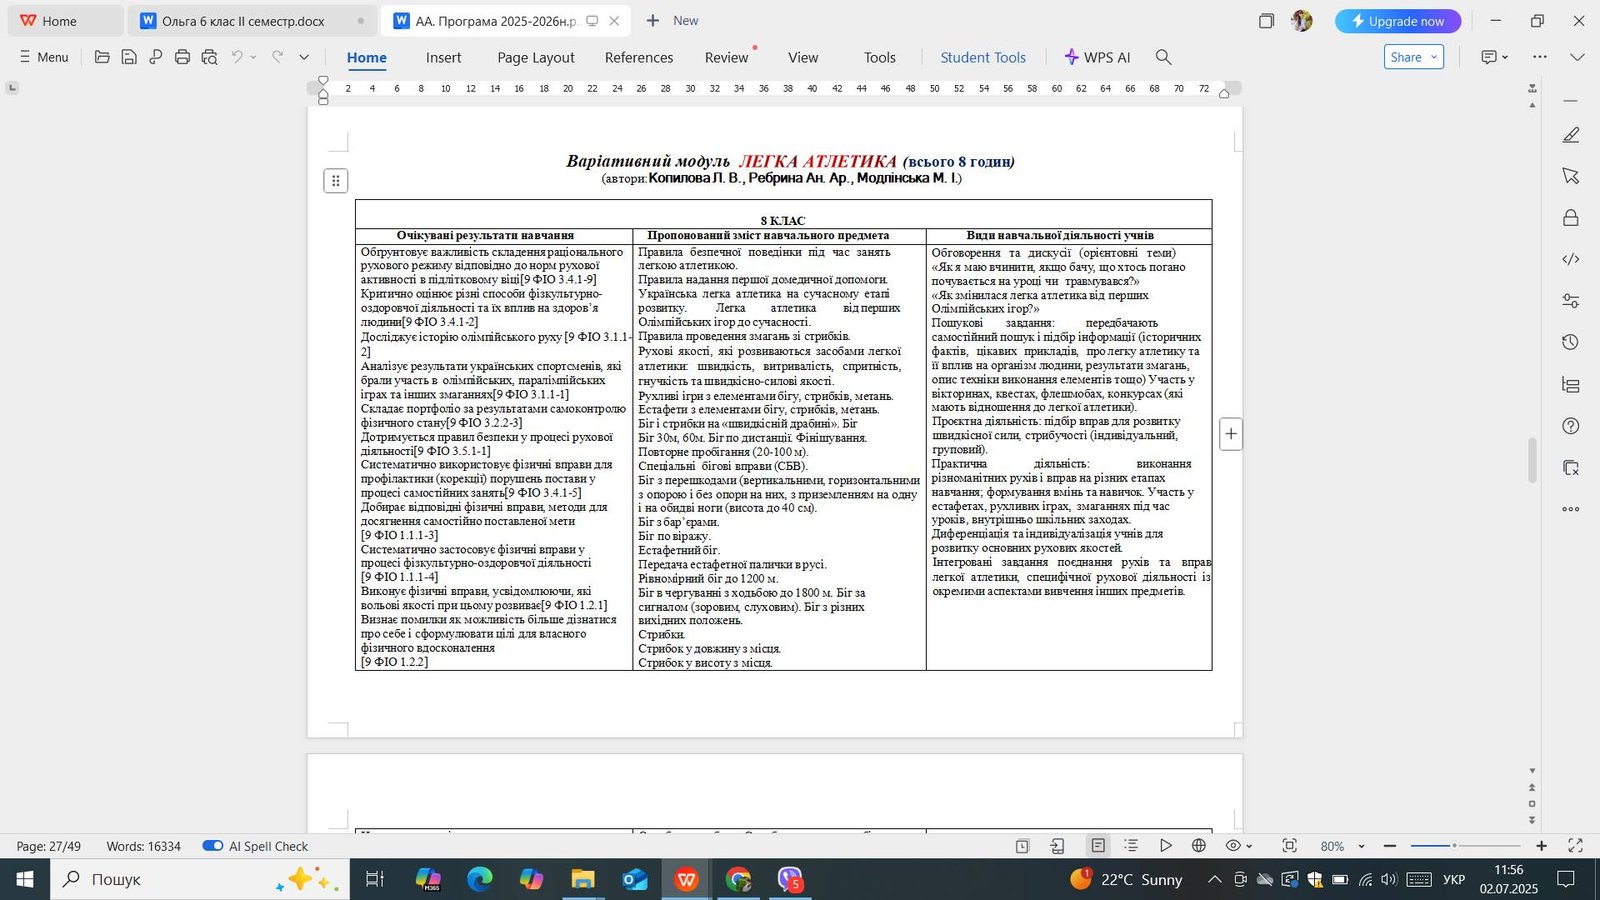Click the taskbar Пошук search box
Viewport: 1600px width, 900px height.
(200, 880)
